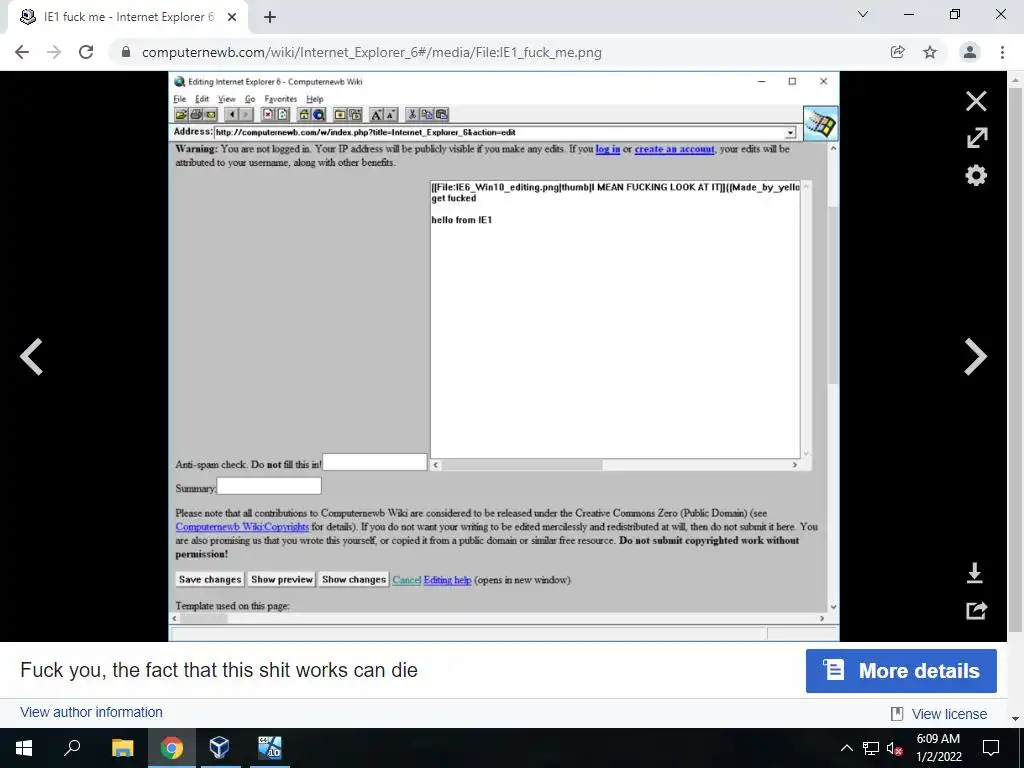Click Favorites menu in the IE1 screenshot
The width and height of the screenshot is (1024, 768).
pos(281,99)
